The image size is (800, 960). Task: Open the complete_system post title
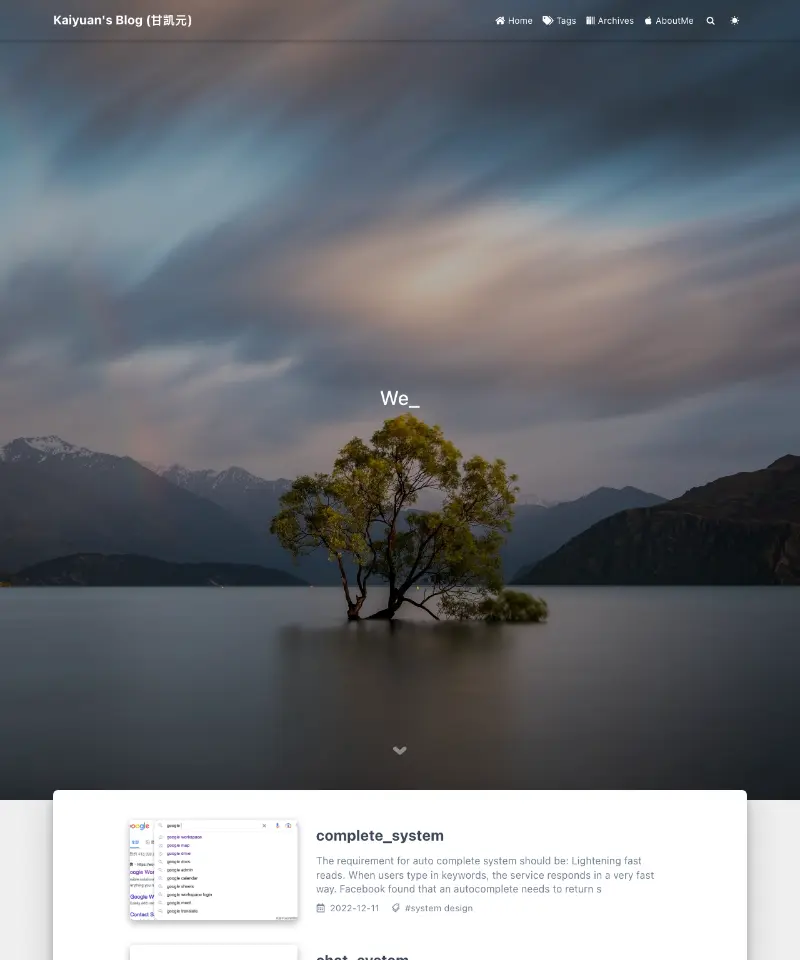pyautogui.click(x=380, y=836)
